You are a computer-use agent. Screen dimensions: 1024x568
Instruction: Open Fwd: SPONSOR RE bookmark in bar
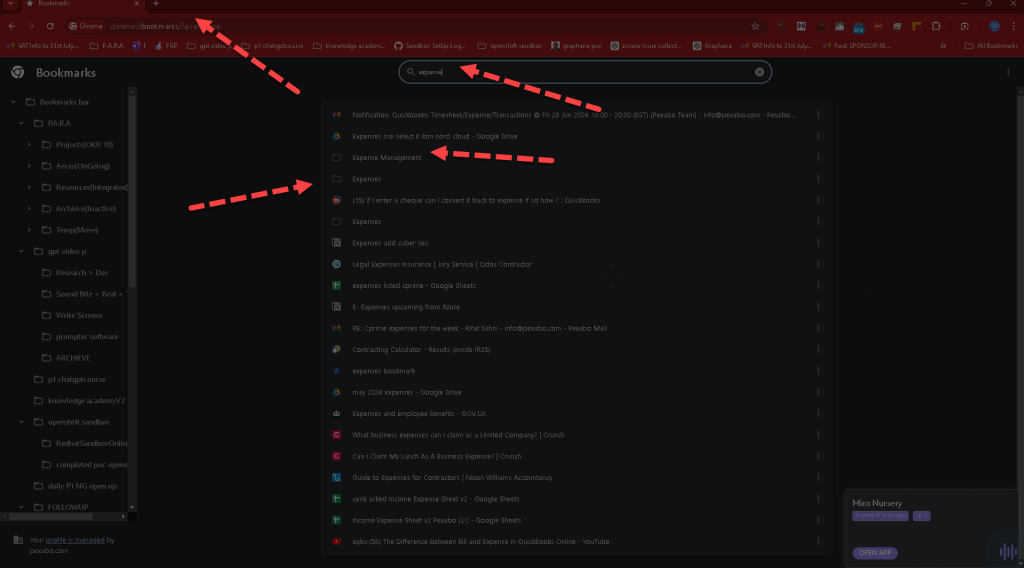(857, 46)
